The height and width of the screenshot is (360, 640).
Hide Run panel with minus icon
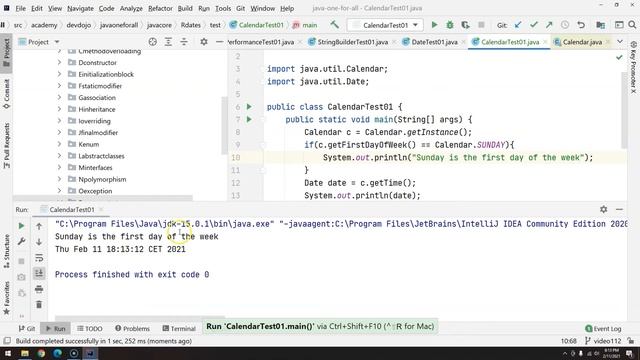point(619,209)
